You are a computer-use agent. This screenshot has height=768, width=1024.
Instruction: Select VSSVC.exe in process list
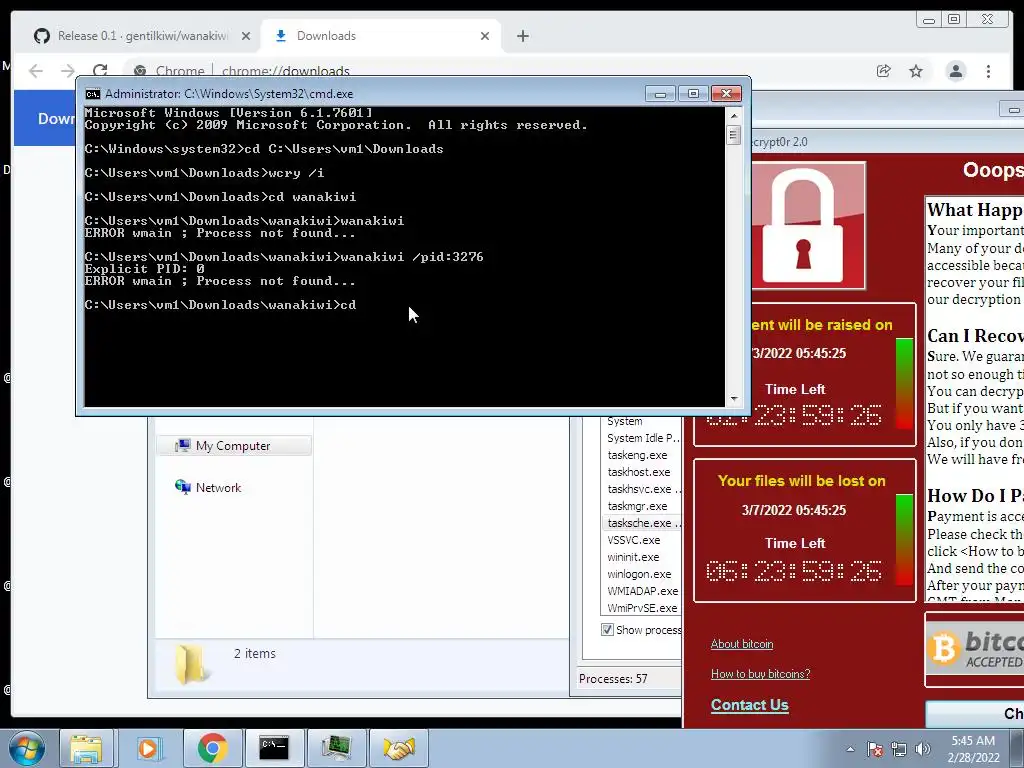coord(633,540)
